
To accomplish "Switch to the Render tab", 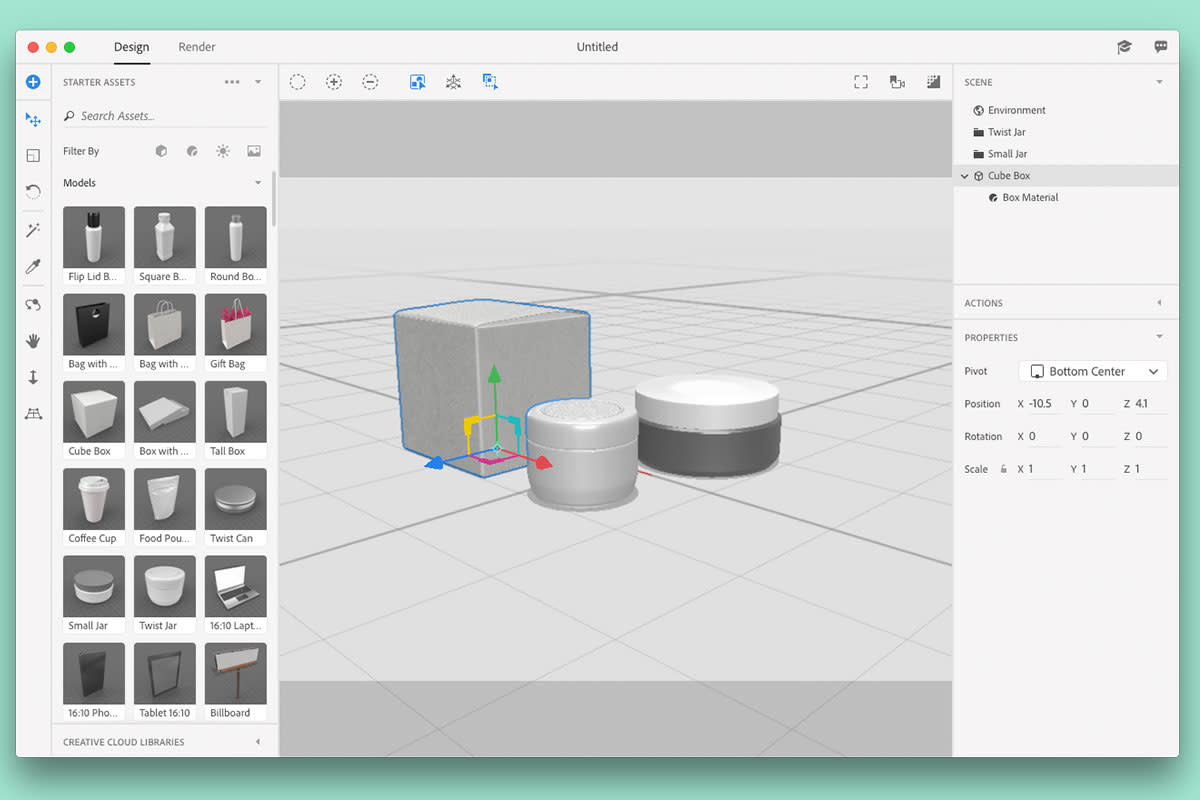I will click(x=197, y=47).
